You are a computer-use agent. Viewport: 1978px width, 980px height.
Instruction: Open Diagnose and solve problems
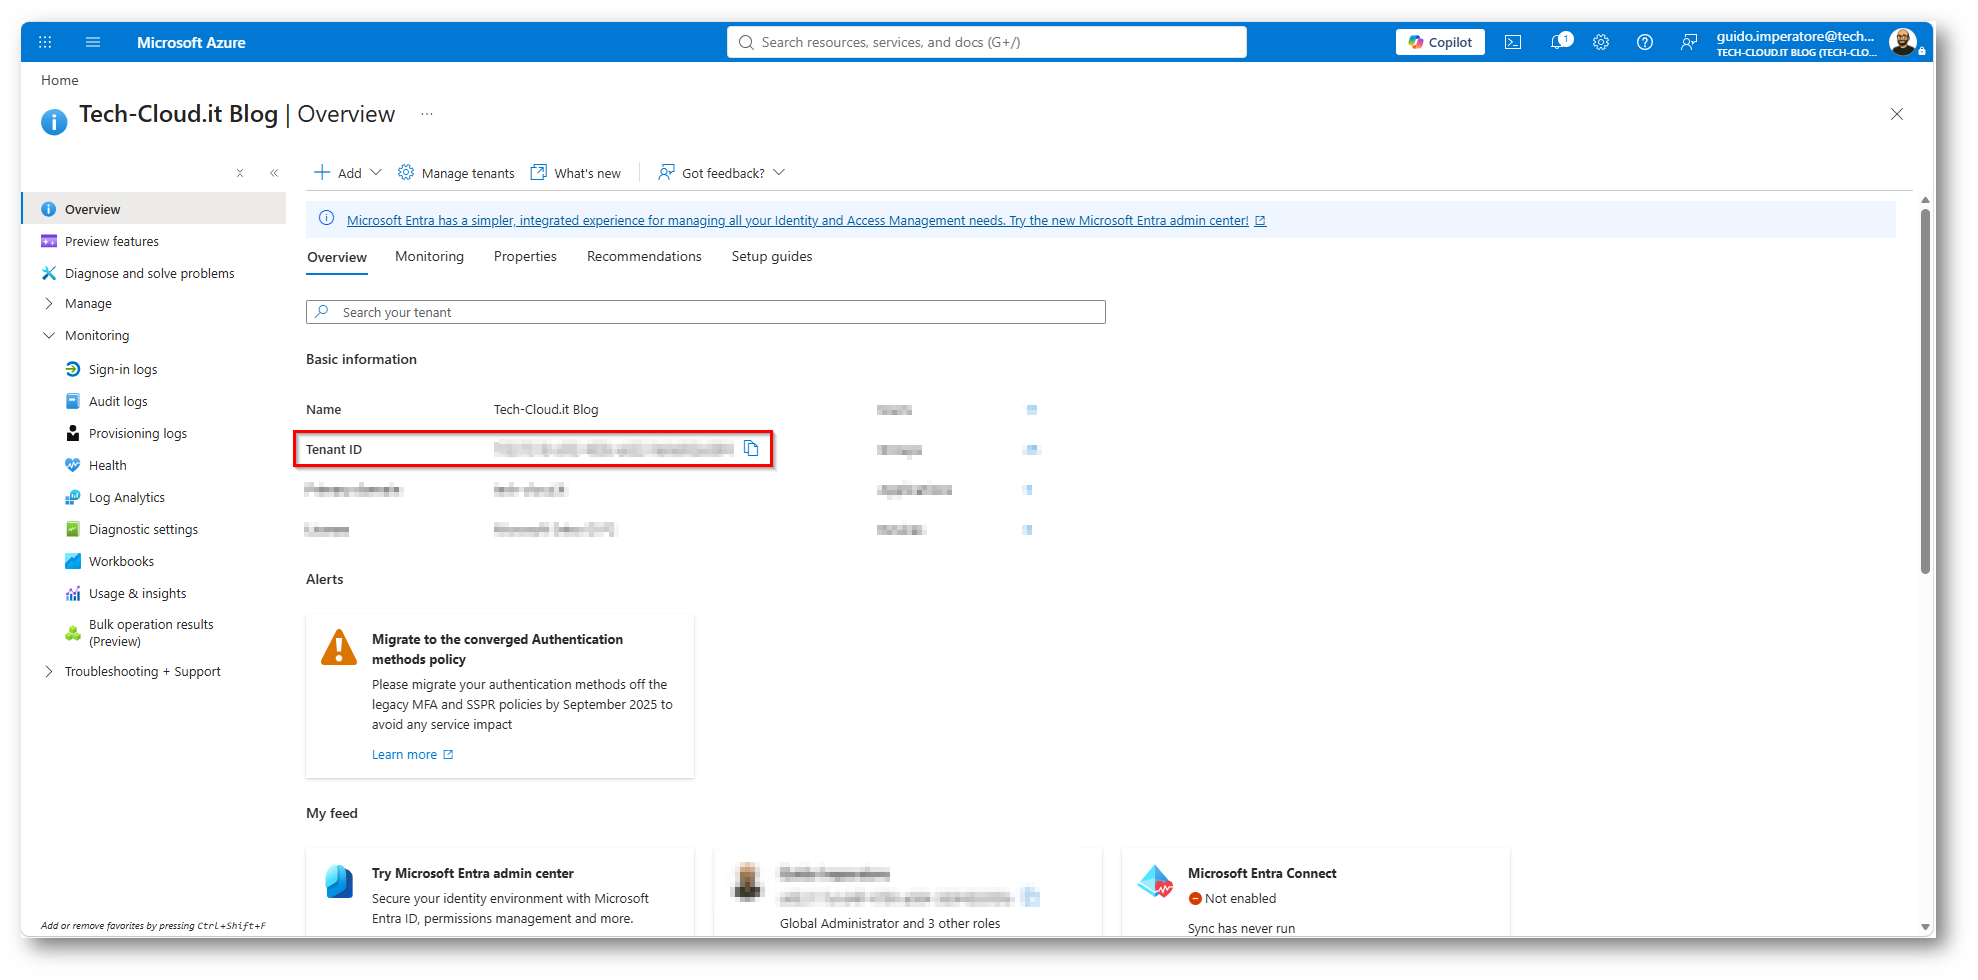(x=149, y=274)
